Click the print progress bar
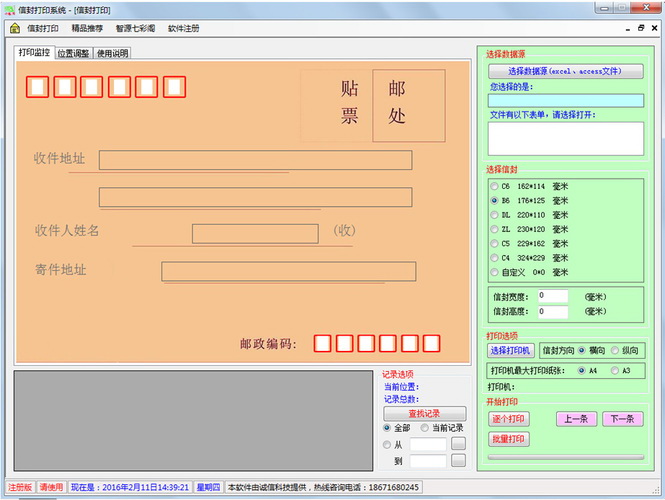This screenshot has width=665, height=500. [x=566, y=457]
